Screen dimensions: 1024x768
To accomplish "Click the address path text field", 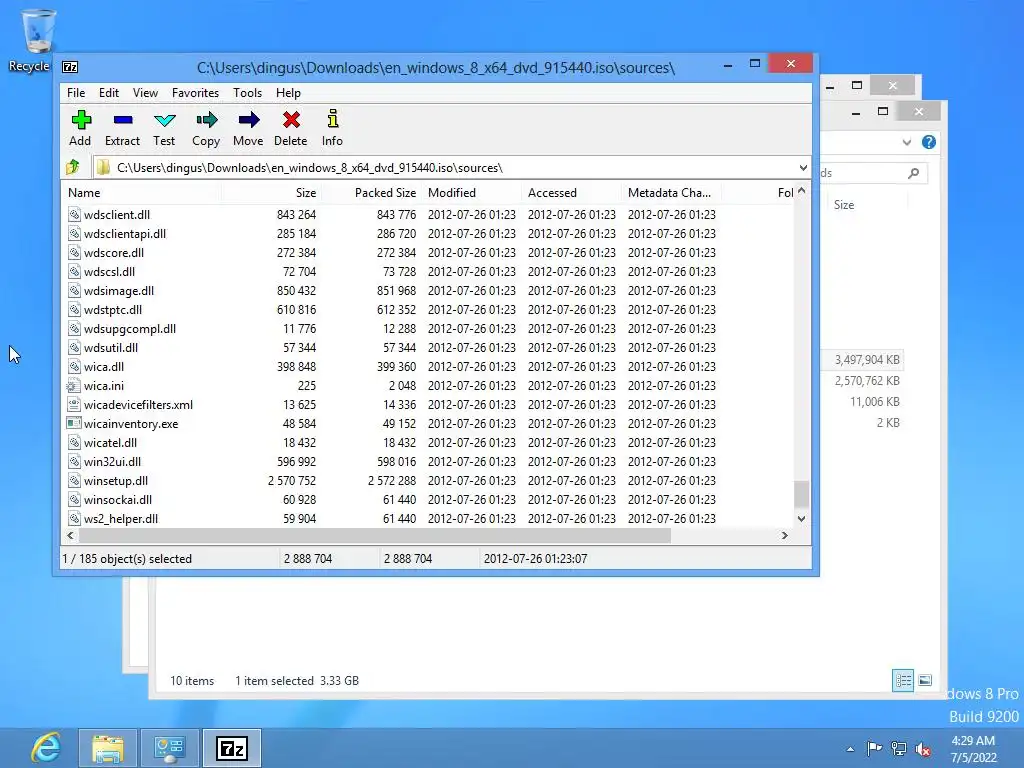I will [x=444, y=168].
